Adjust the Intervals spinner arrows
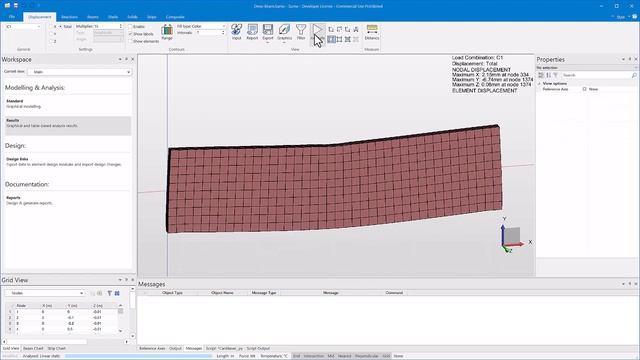Viewport: 640px width, 360px height. click(223, 33)
